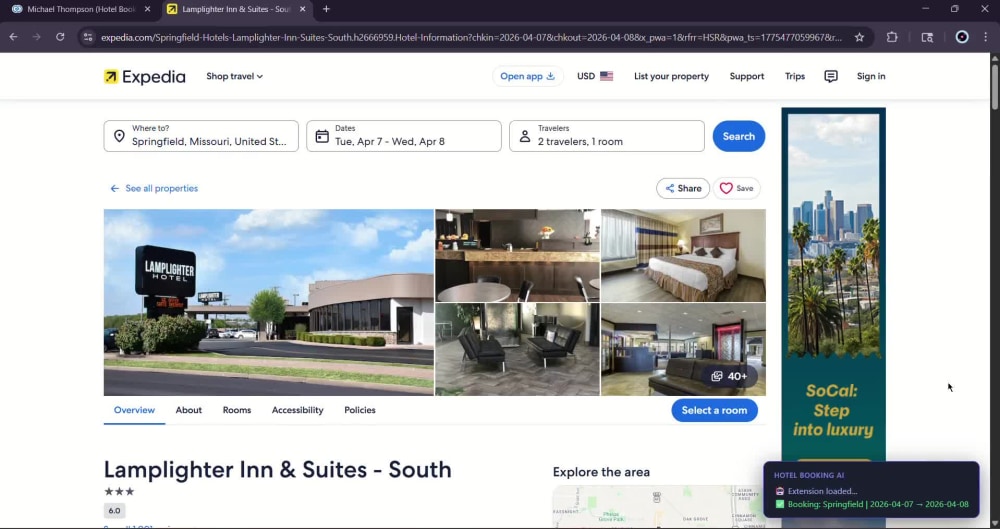Viewport: 1000px width, 529px height.
Task: Click the US flag icon
Action: (x=607, y=77)
